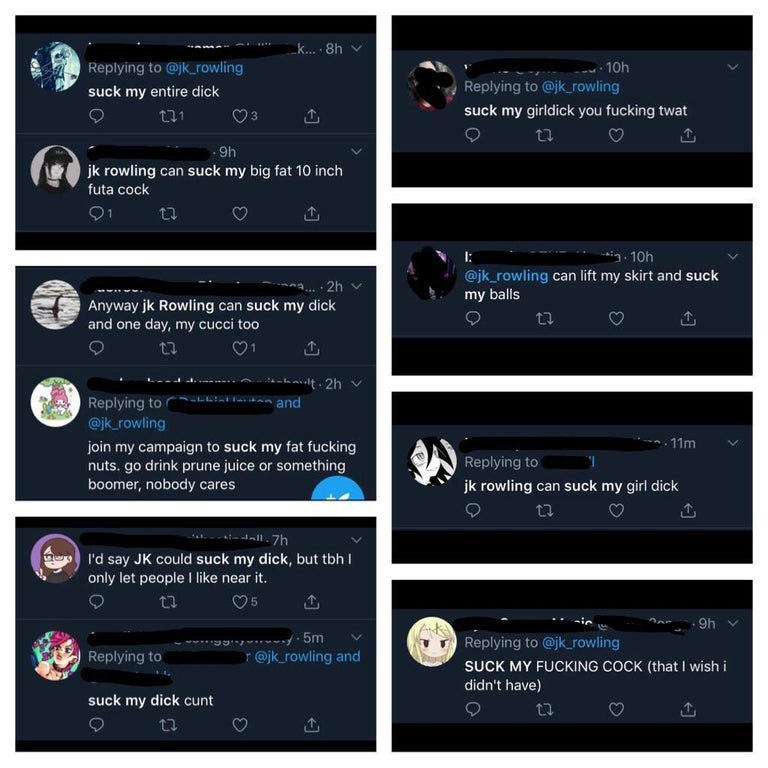The image size is (768, 768).
Task: Like the "my cucci too" tweet
Action: [x=240, y=348]
